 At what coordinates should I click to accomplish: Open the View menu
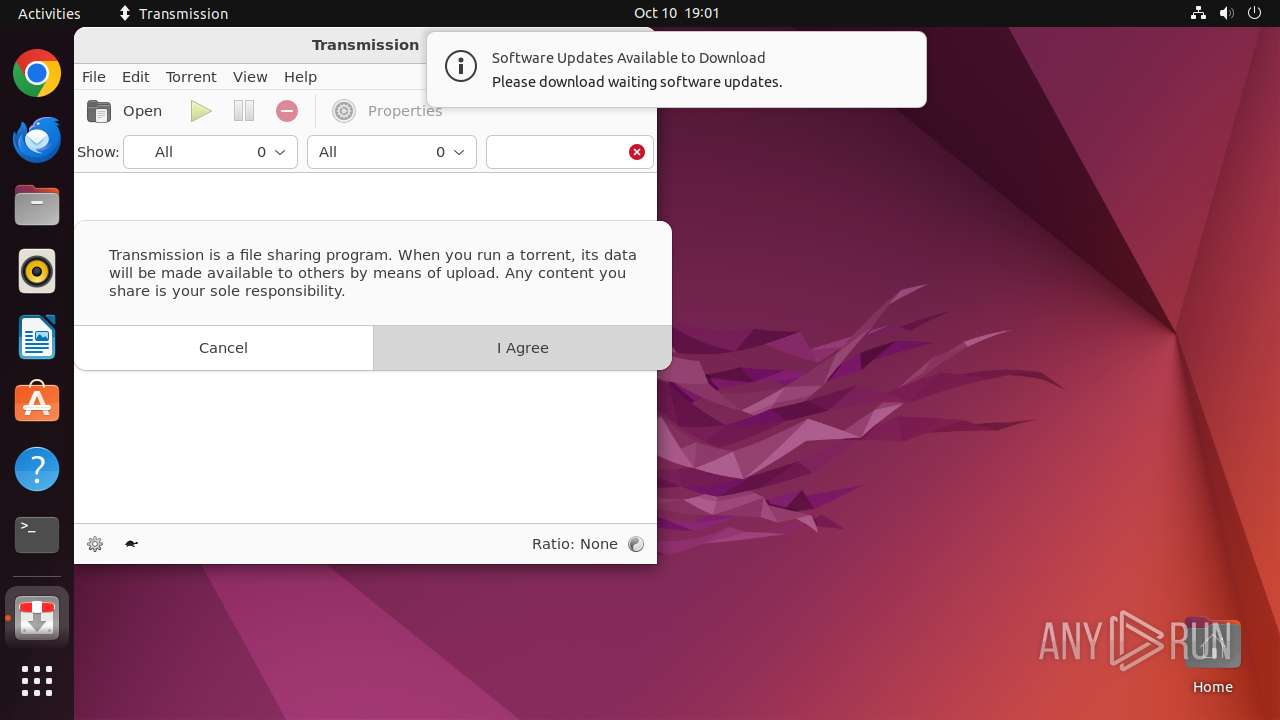tap(250, 77)
